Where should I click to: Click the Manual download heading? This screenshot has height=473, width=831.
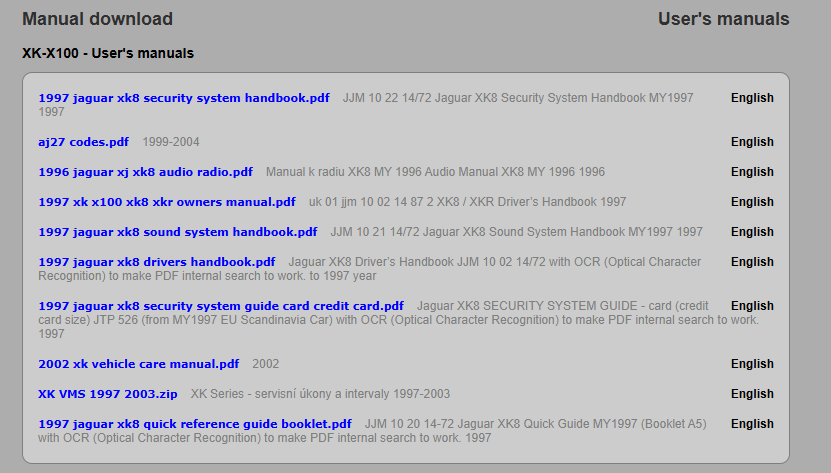[x=97, y=19]
